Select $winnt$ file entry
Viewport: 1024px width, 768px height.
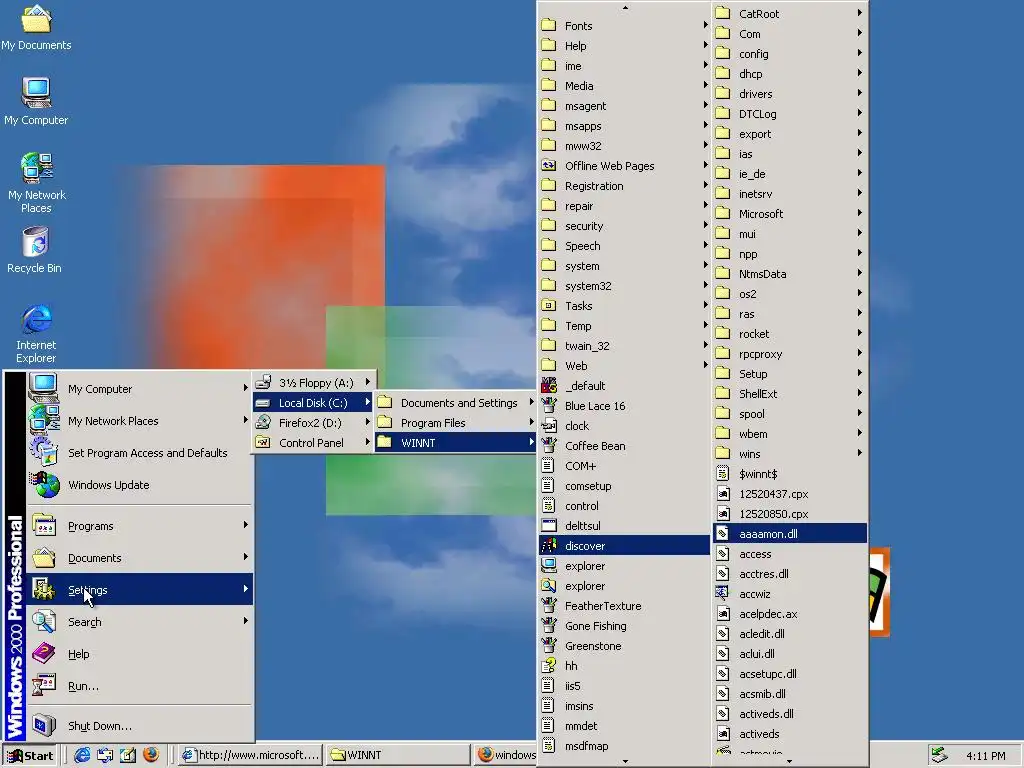pyautogui.click(x=790, y=474)
